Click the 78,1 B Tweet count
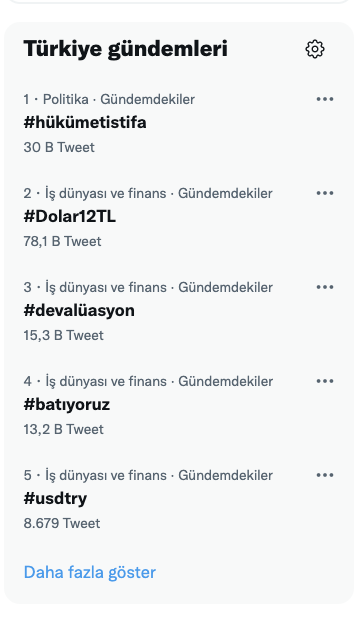 pyautogui.click(x=62, y=241)
